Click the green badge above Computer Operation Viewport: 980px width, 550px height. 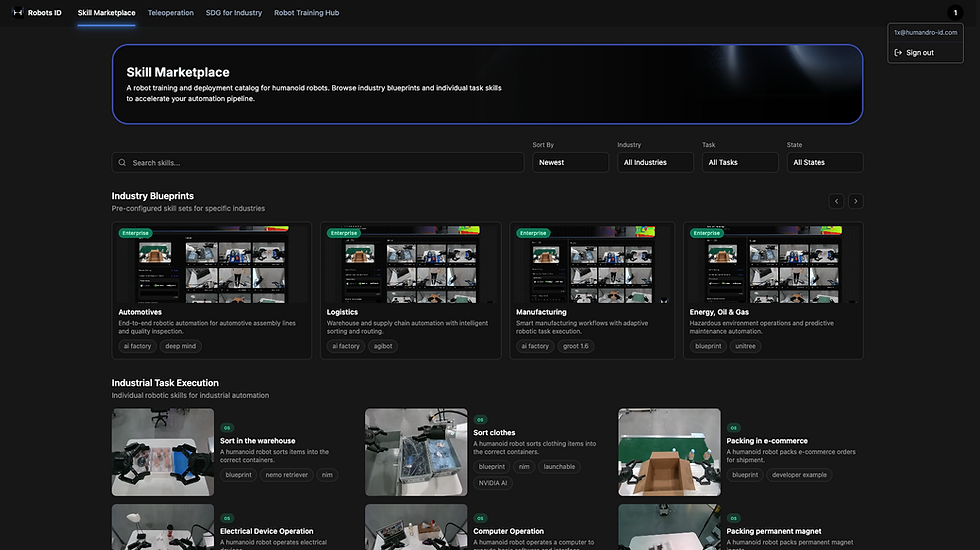[480, 518]
